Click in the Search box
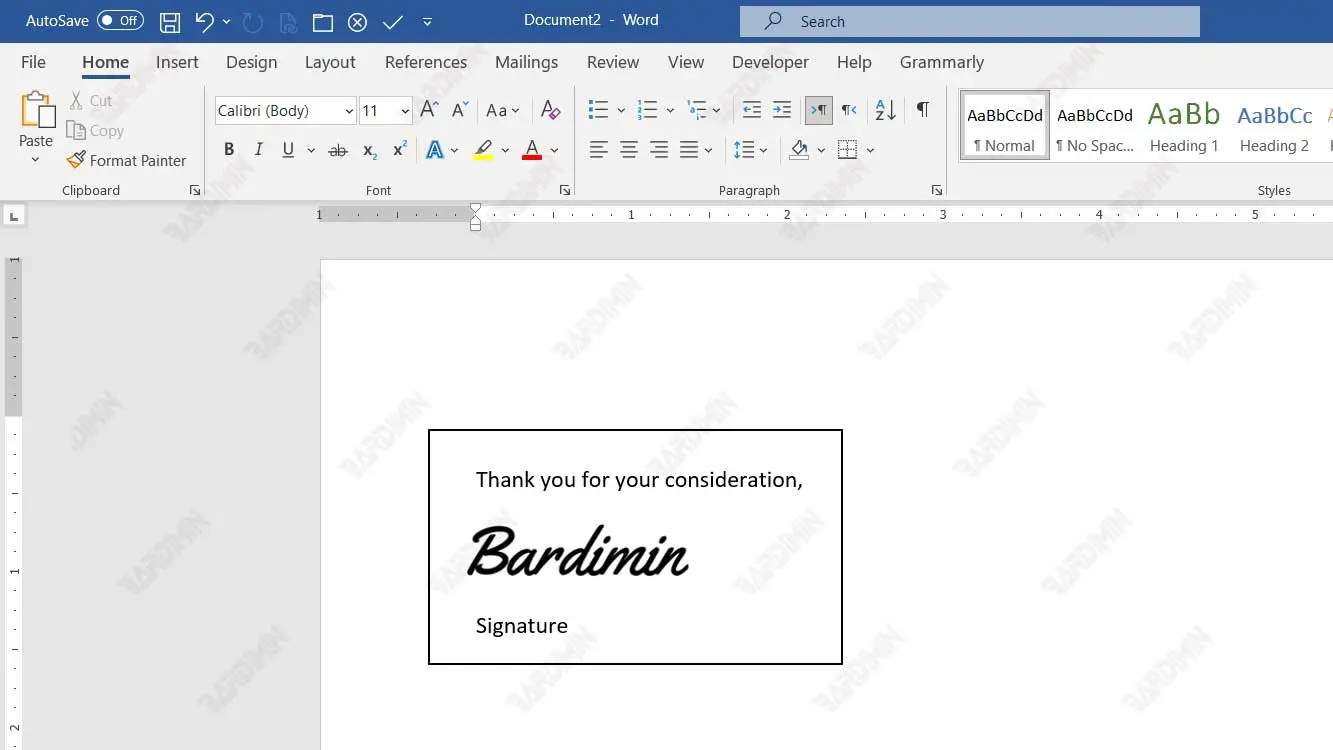 pos(969,21)
